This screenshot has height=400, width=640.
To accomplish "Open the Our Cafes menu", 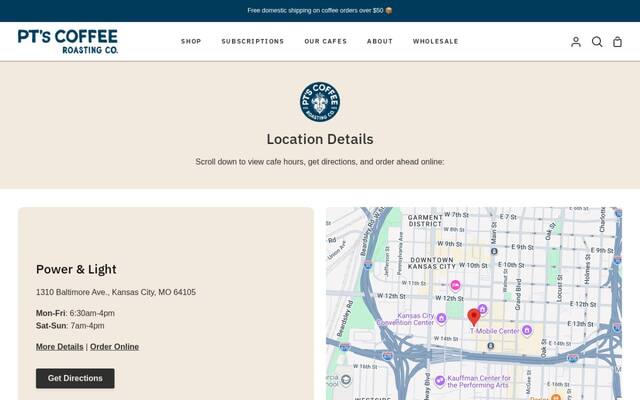I will (325, 42).
